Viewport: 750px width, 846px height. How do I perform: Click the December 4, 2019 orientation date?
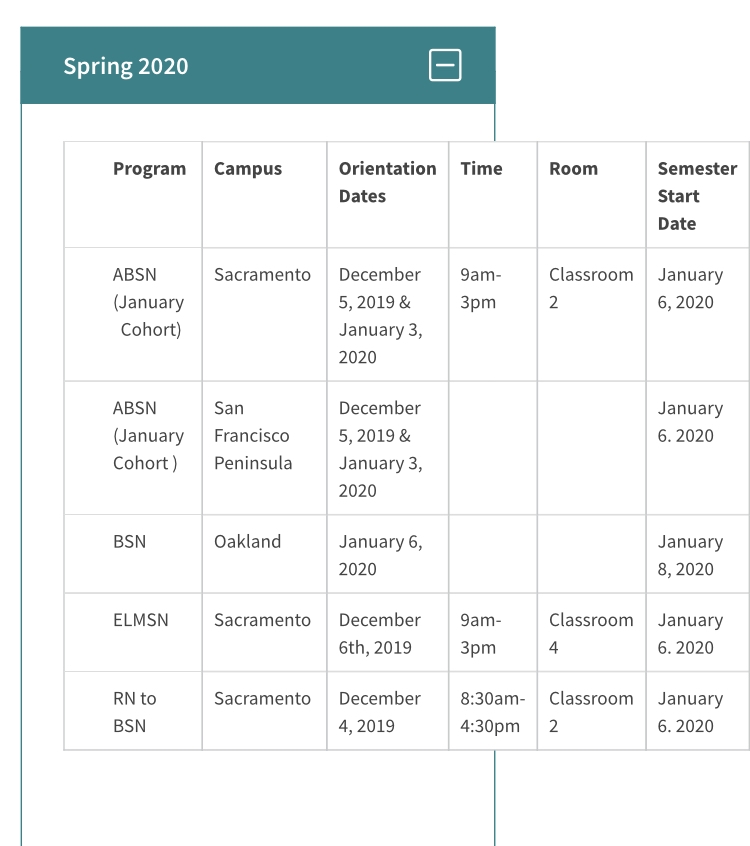380,712
